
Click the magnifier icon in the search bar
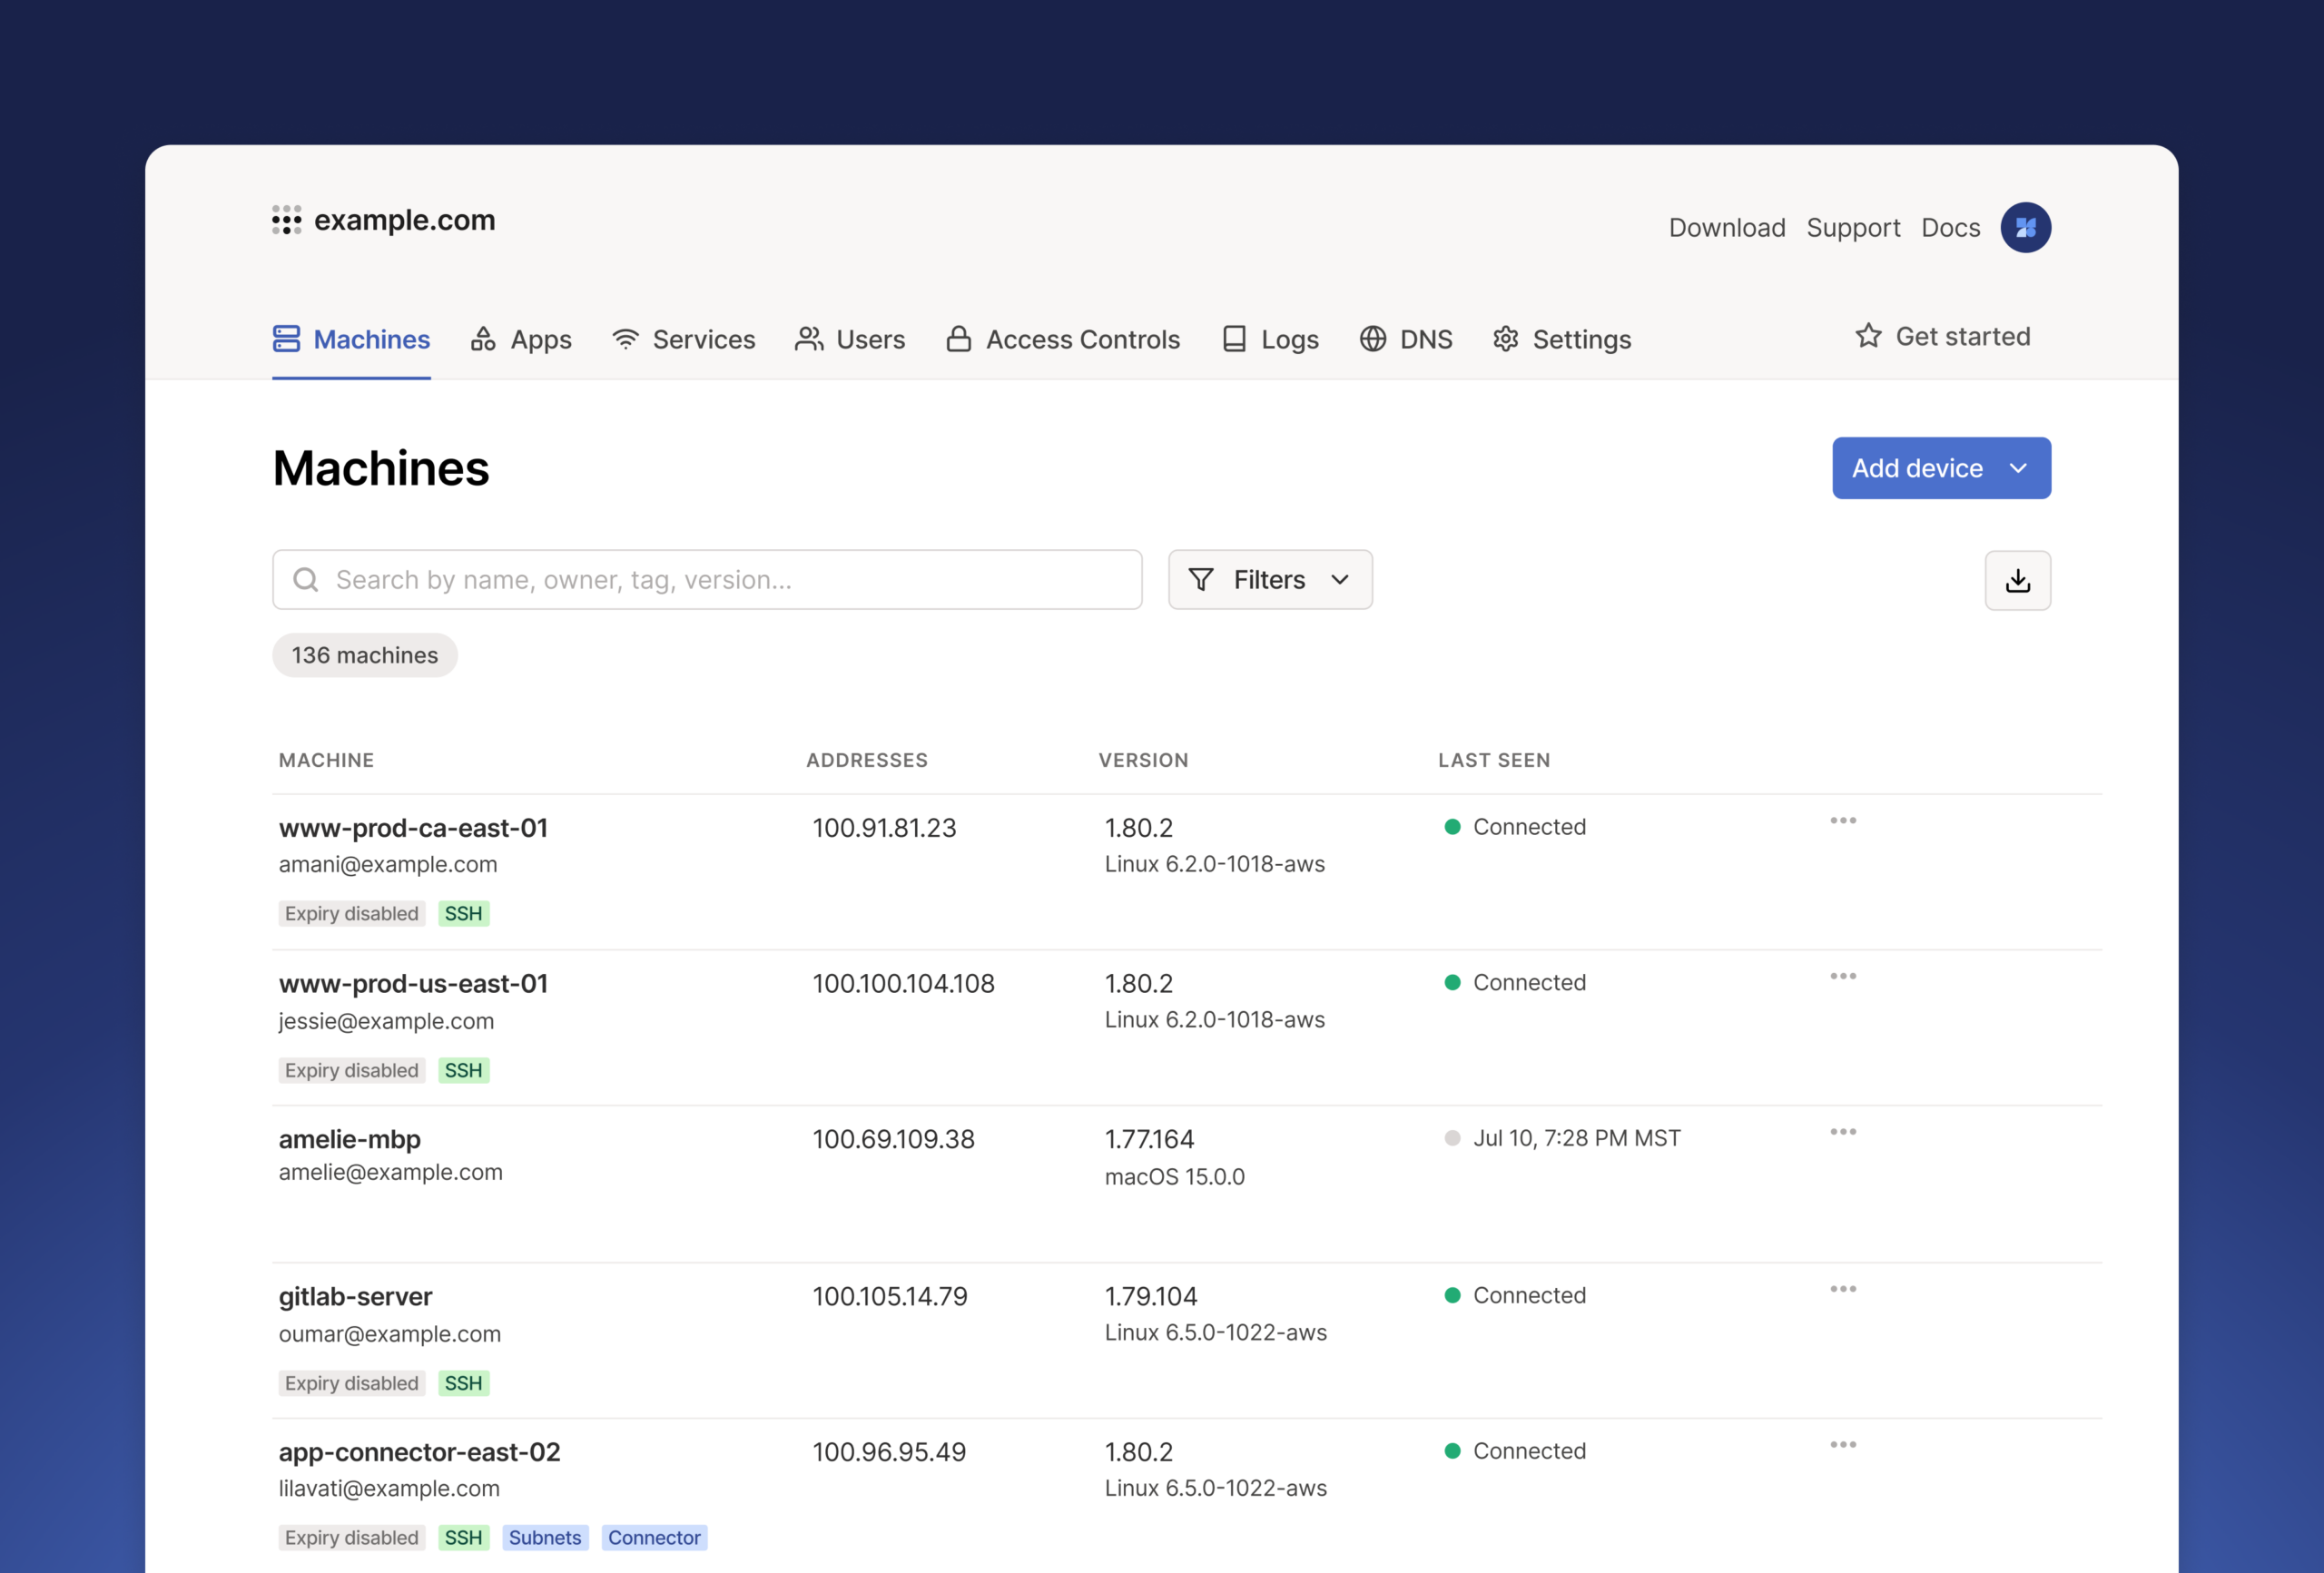305,579
